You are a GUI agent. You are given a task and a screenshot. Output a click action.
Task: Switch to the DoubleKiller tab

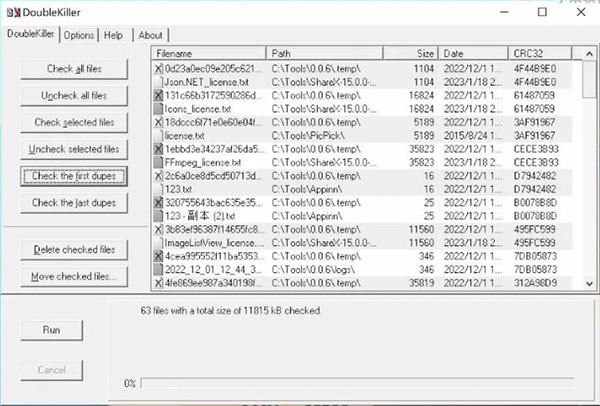tap(30, 34)
